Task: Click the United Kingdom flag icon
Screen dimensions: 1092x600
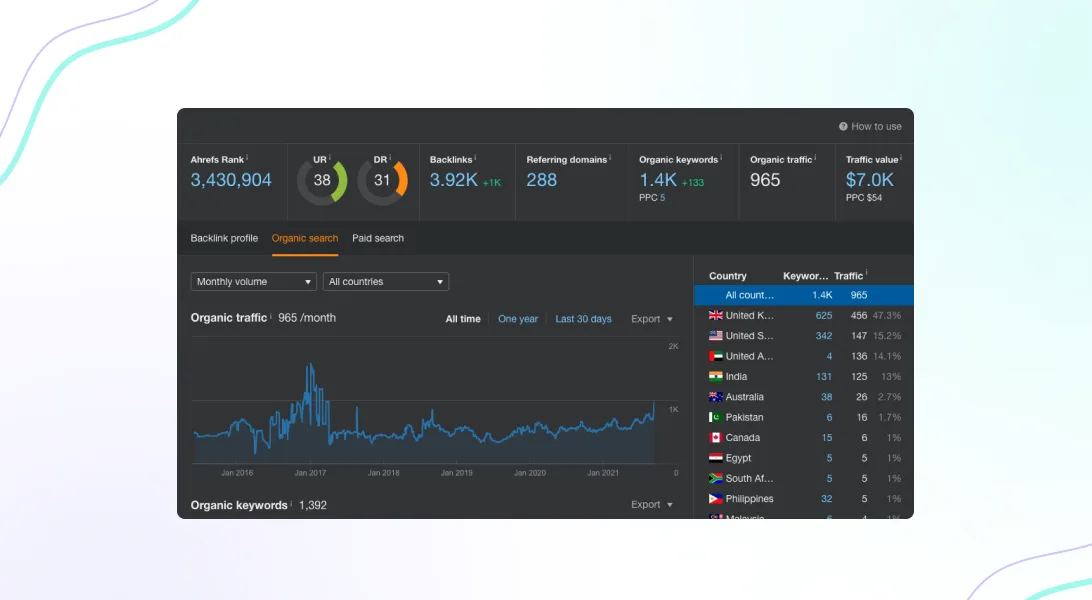Action: pyautogui.click(x=715, y=315)
